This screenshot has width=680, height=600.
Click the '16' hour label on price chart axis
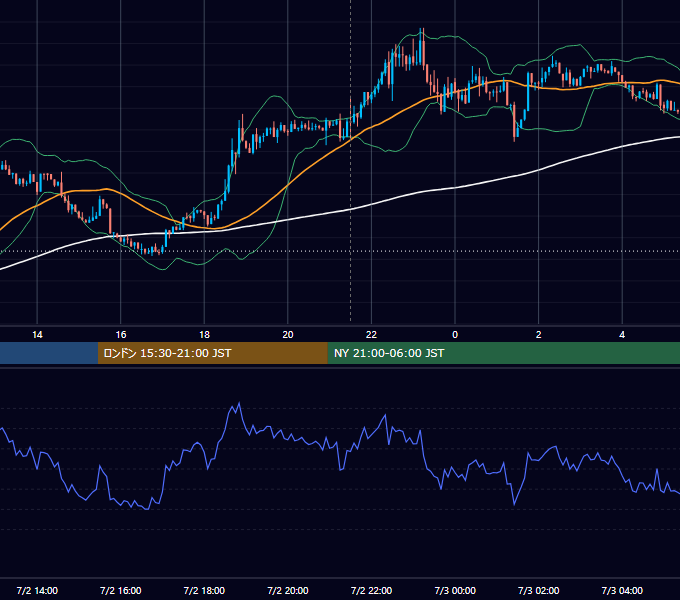(x=121, y=335)
